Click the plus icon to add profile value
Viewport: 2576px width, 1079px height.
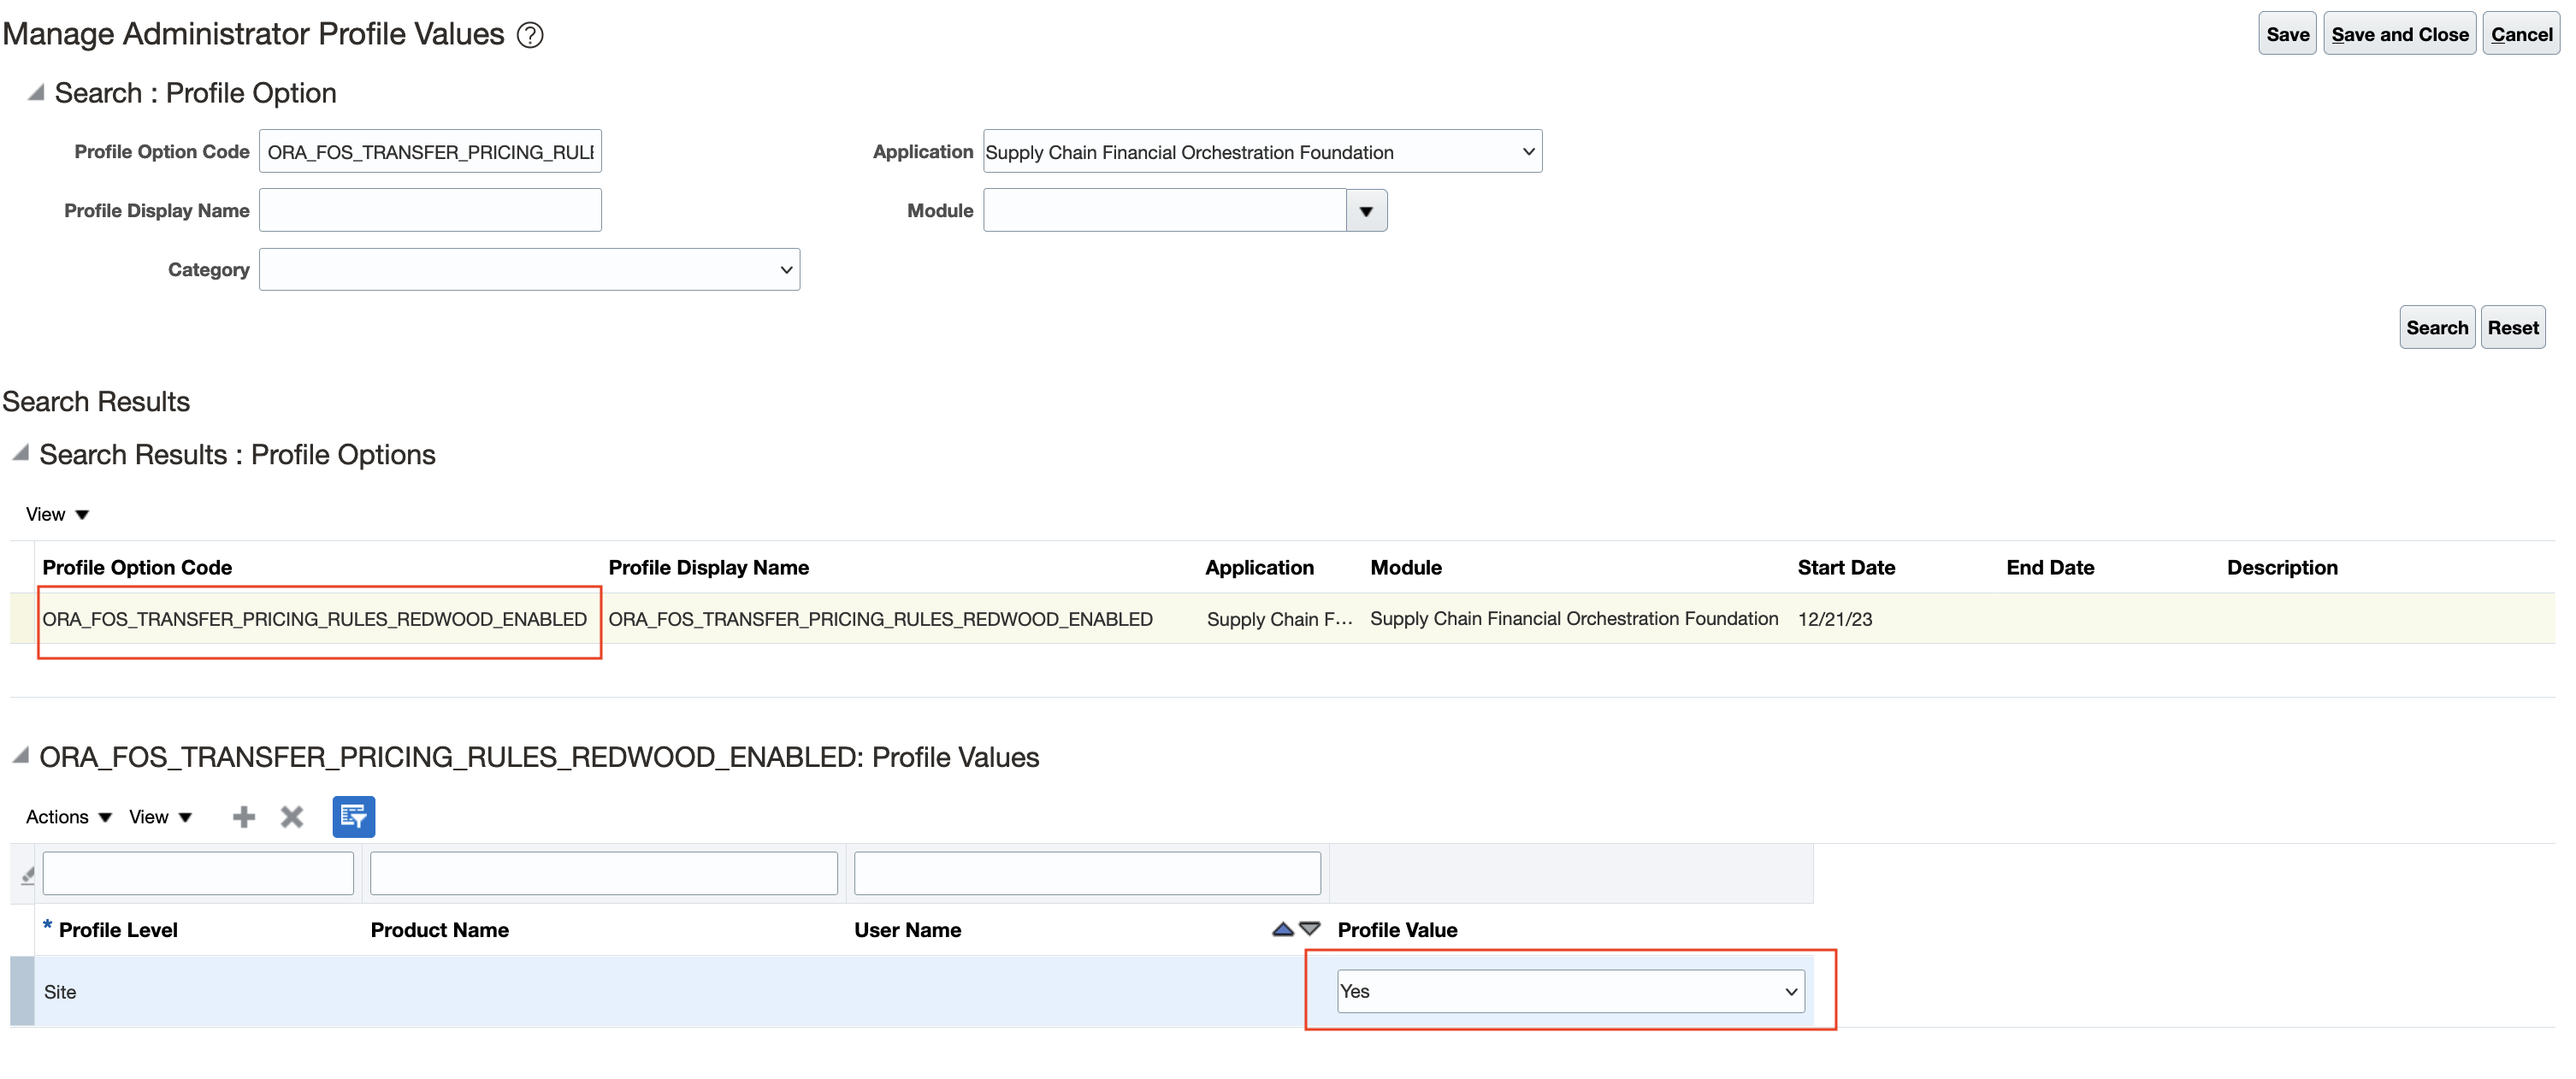(243, 817)
